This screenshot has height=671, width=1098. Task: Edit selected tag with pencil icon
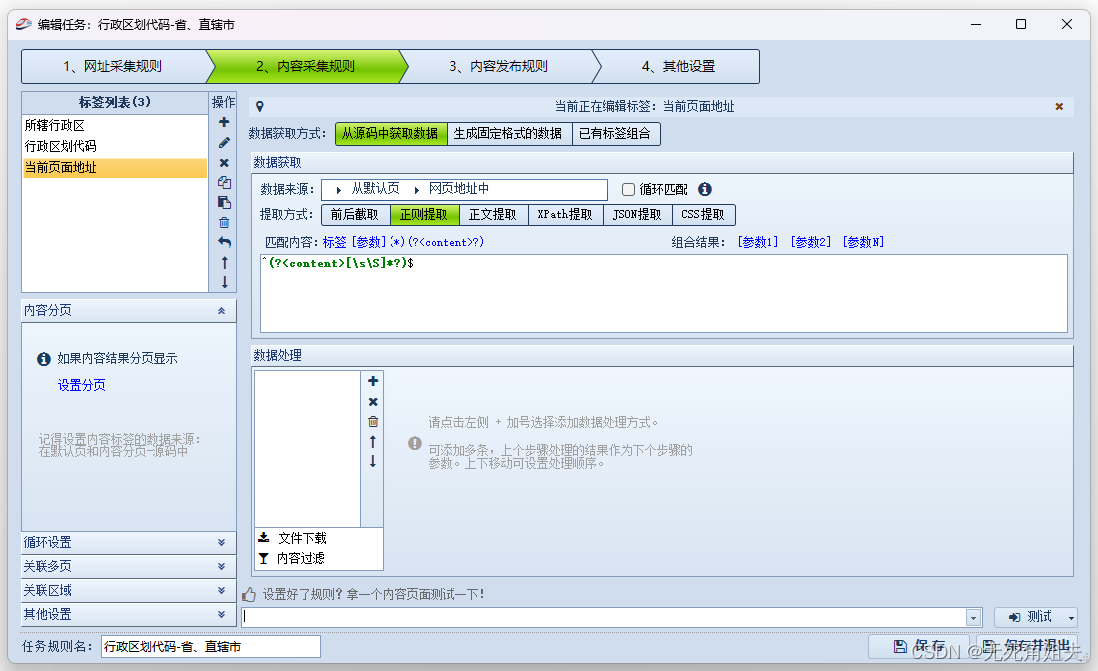pos(224,143)
